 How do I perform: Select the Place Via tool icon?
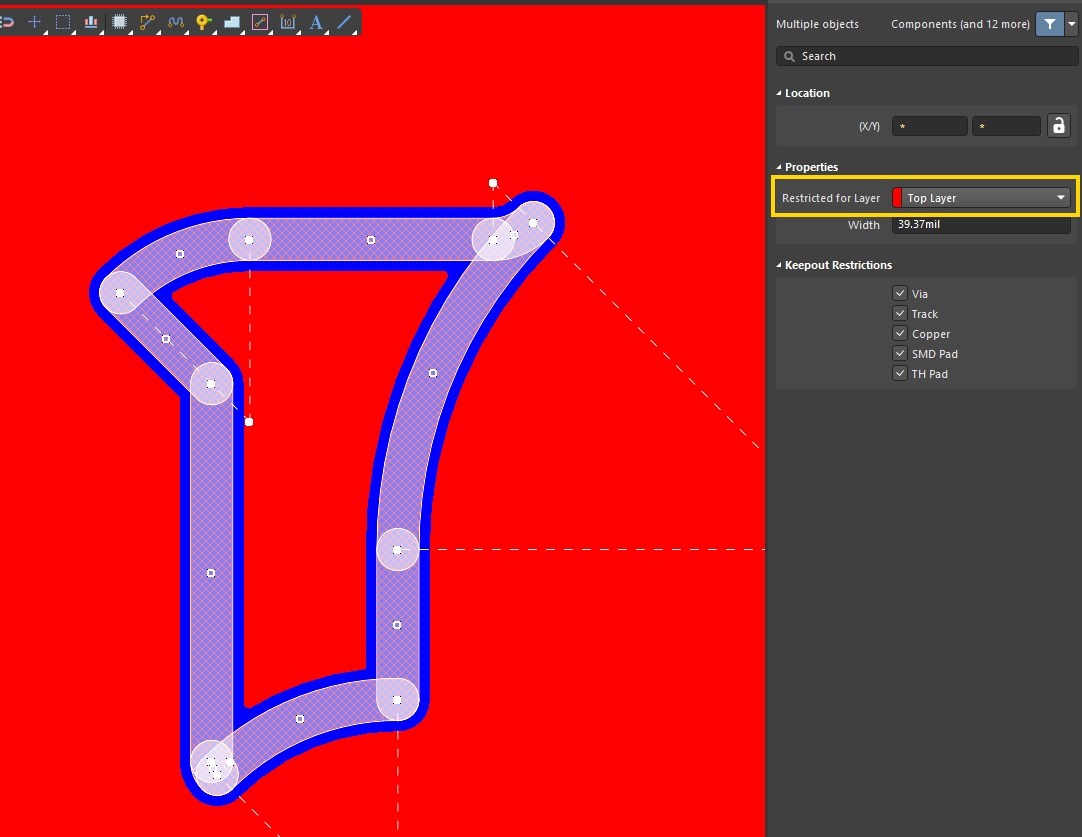[203, 21]
